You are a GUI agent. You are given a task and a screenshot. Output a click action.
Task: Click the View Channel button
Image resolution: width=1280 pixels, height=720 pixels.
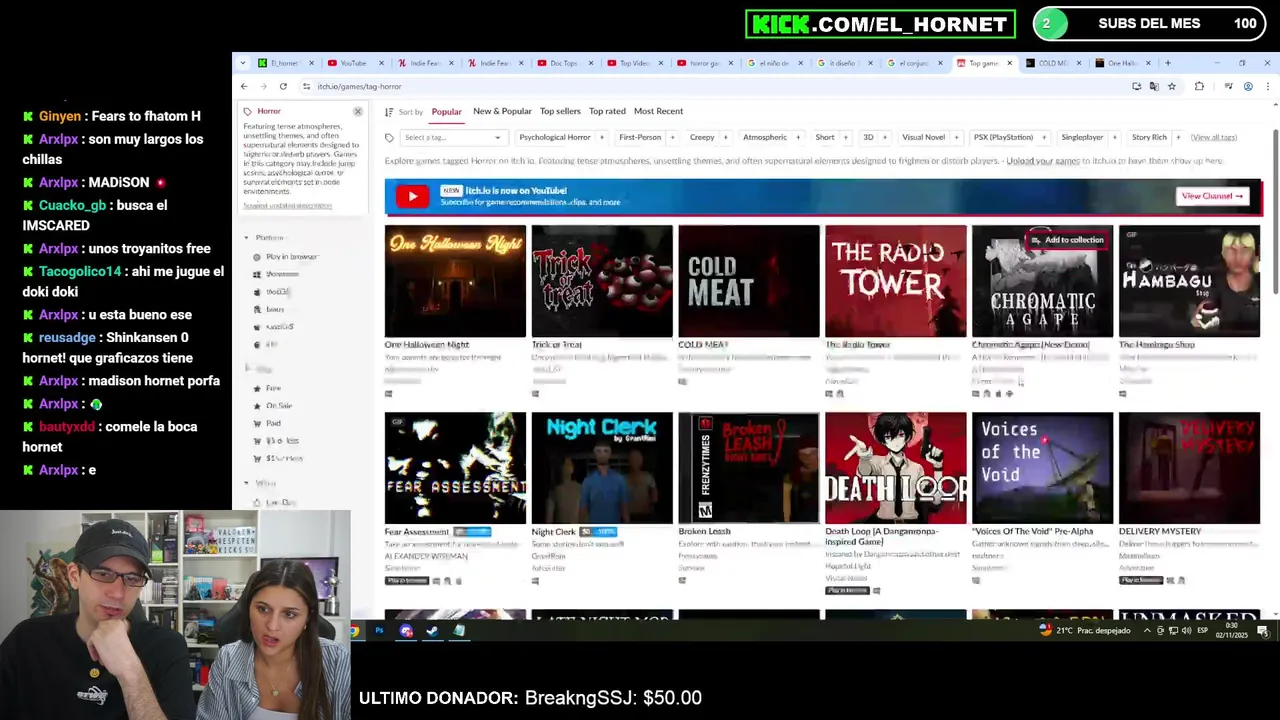[x=1212, y=196]
